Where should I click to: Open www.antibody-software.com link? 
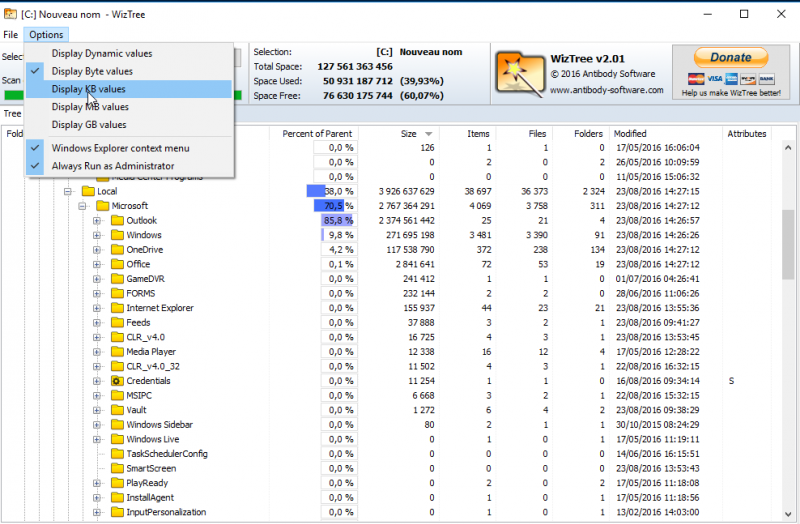(606, 90)
